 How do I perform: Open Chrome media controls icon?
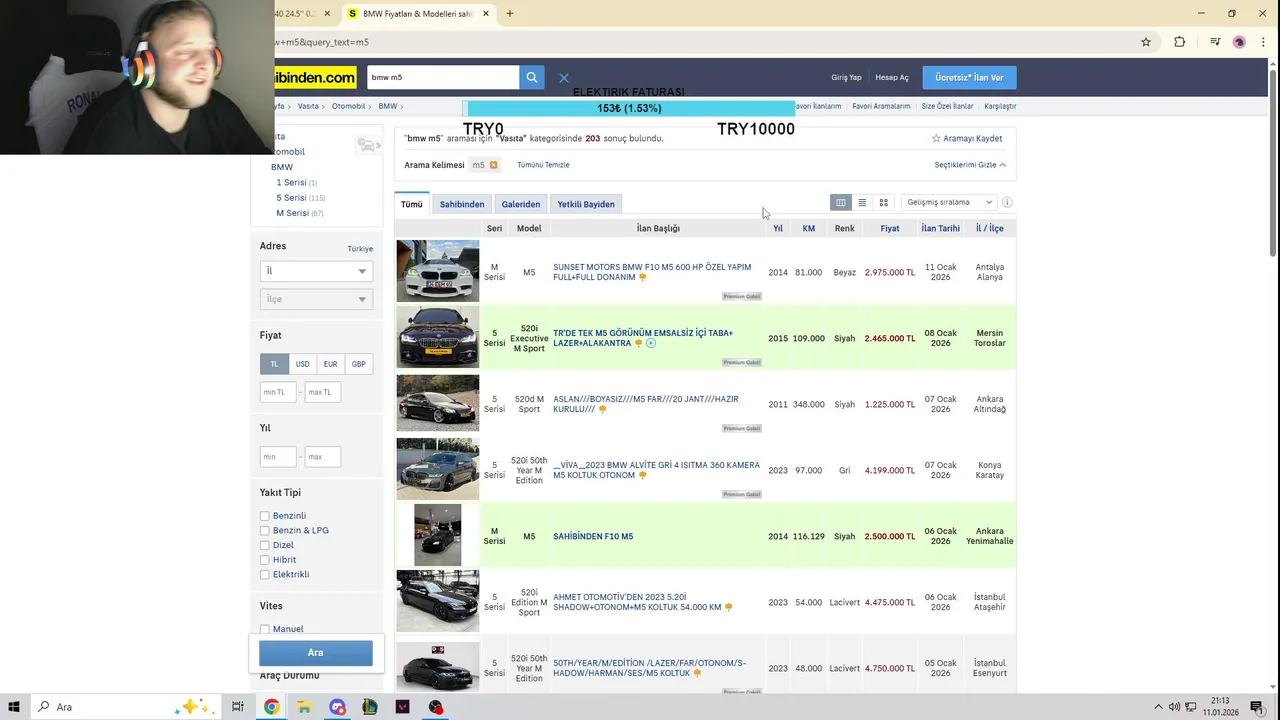(x=1215, y=42)
